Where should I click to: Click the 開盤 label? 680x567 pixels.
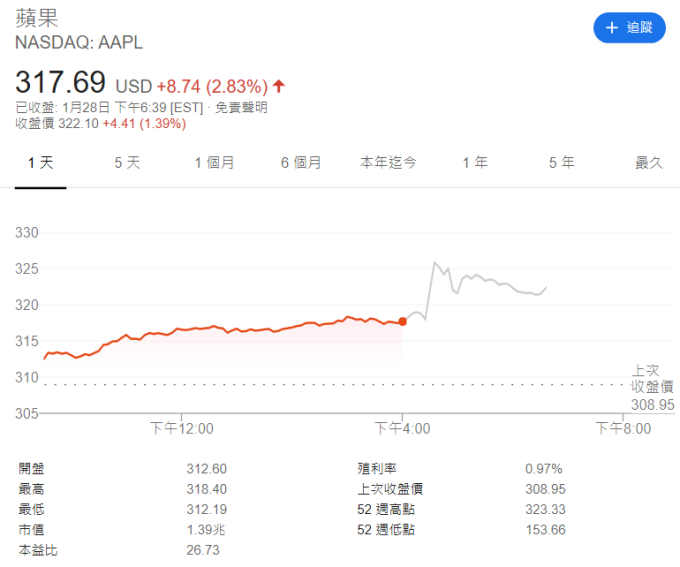(31, 469)
